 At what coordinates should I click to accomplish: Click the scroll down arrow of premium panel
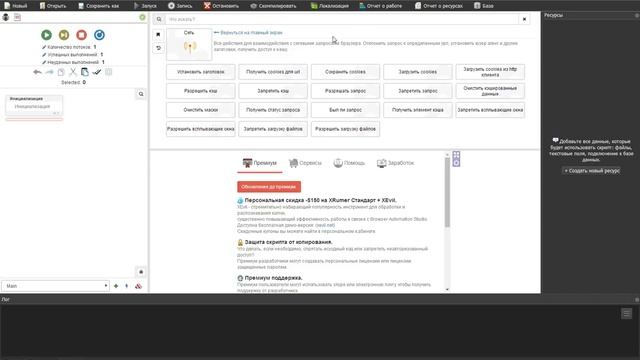(447, 289)
